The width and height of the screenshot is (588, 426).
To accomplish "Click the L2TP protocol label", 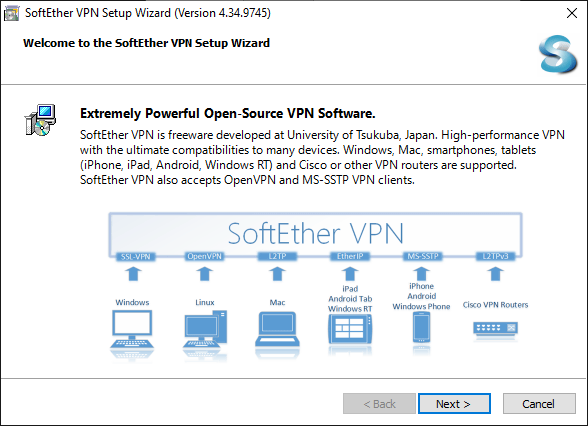I will click(277, 256).
